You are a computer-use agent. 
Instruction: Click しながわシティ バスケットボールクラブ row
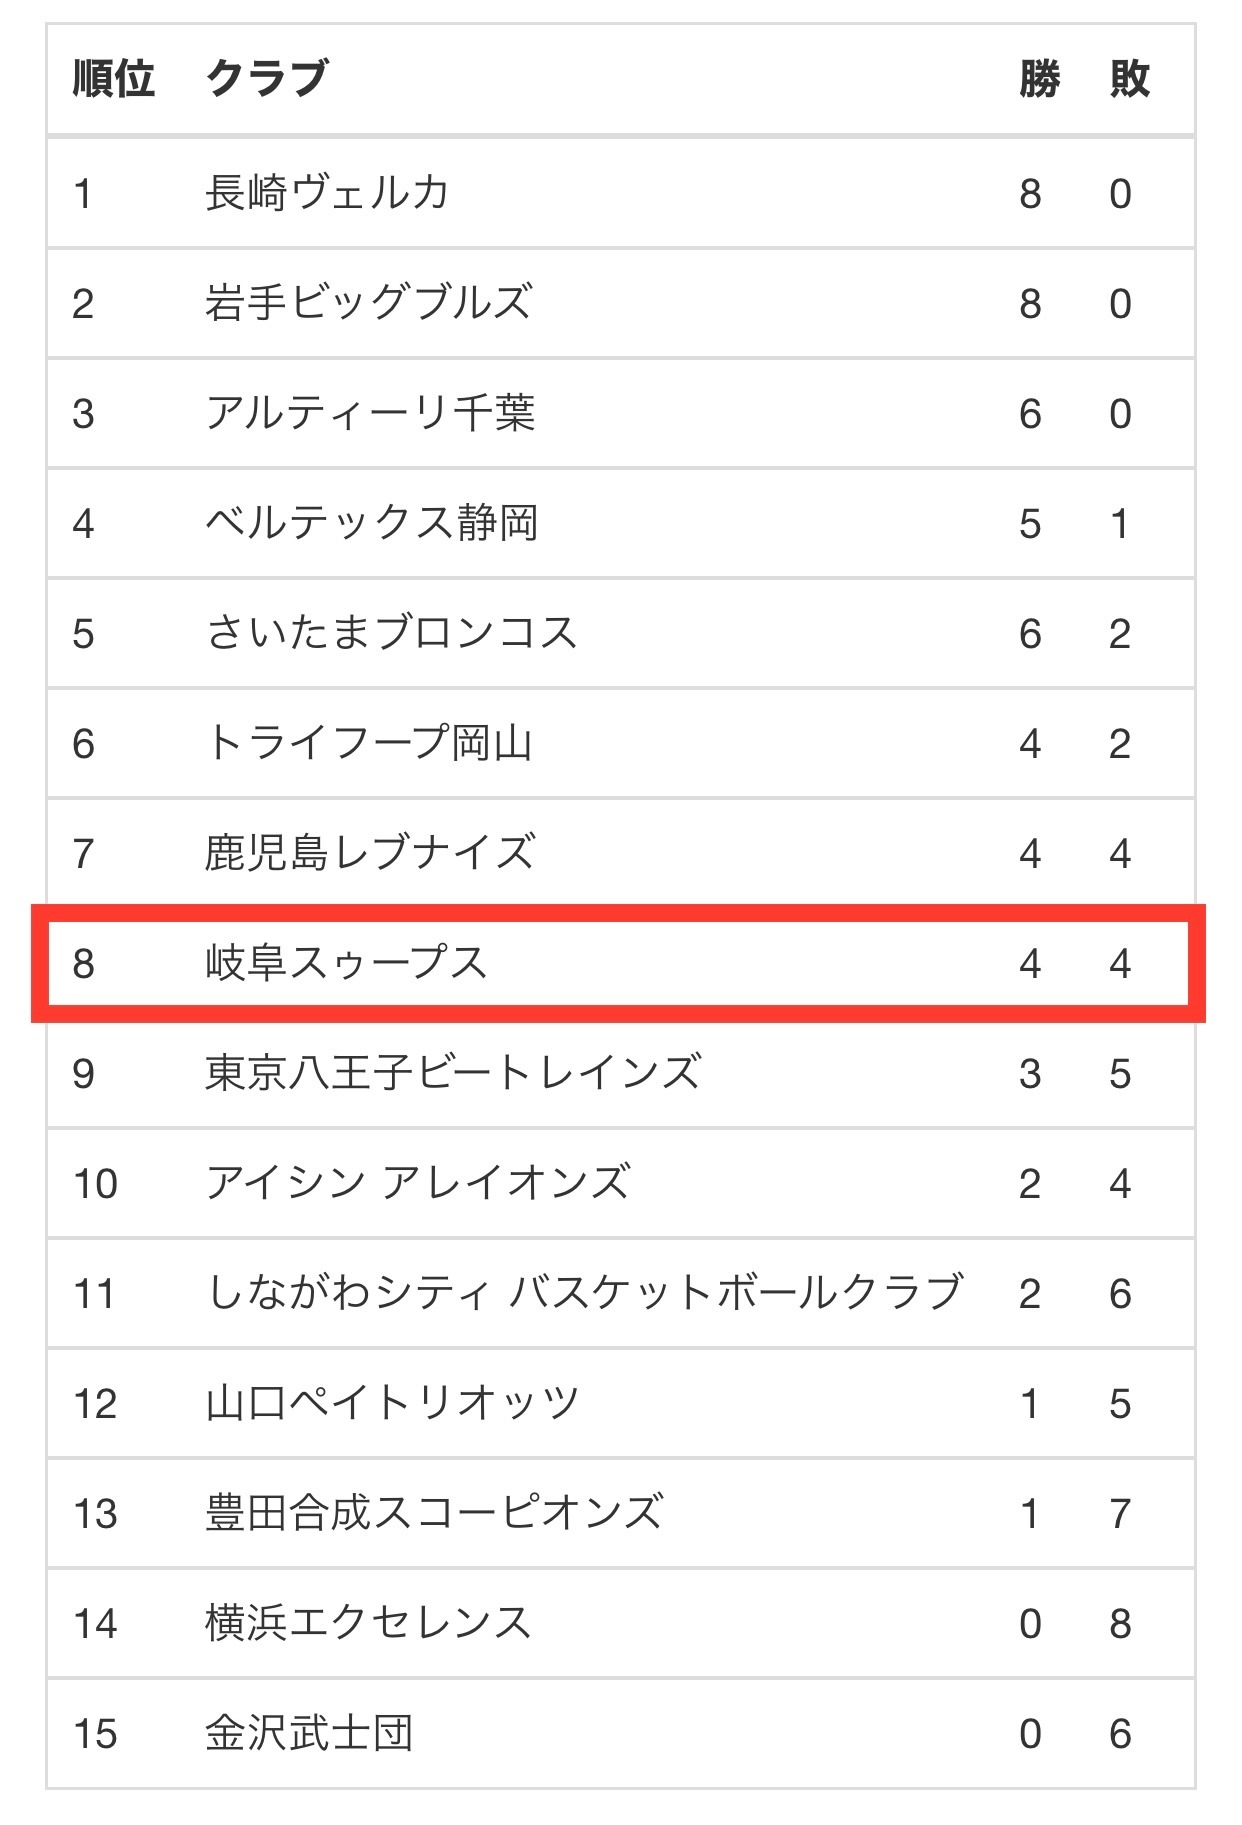(x=620, y=1292)
